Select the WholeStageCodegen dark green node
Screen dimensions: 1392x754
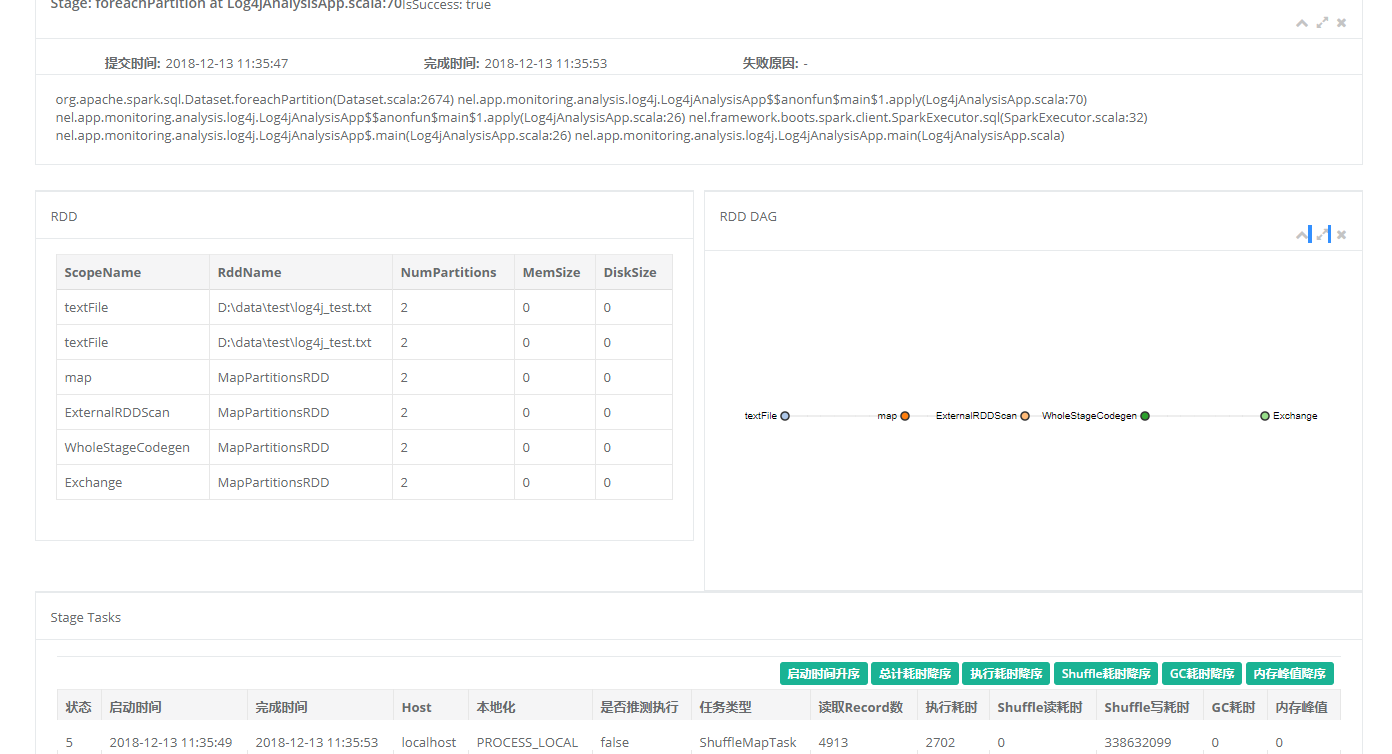coord(1145,416)
